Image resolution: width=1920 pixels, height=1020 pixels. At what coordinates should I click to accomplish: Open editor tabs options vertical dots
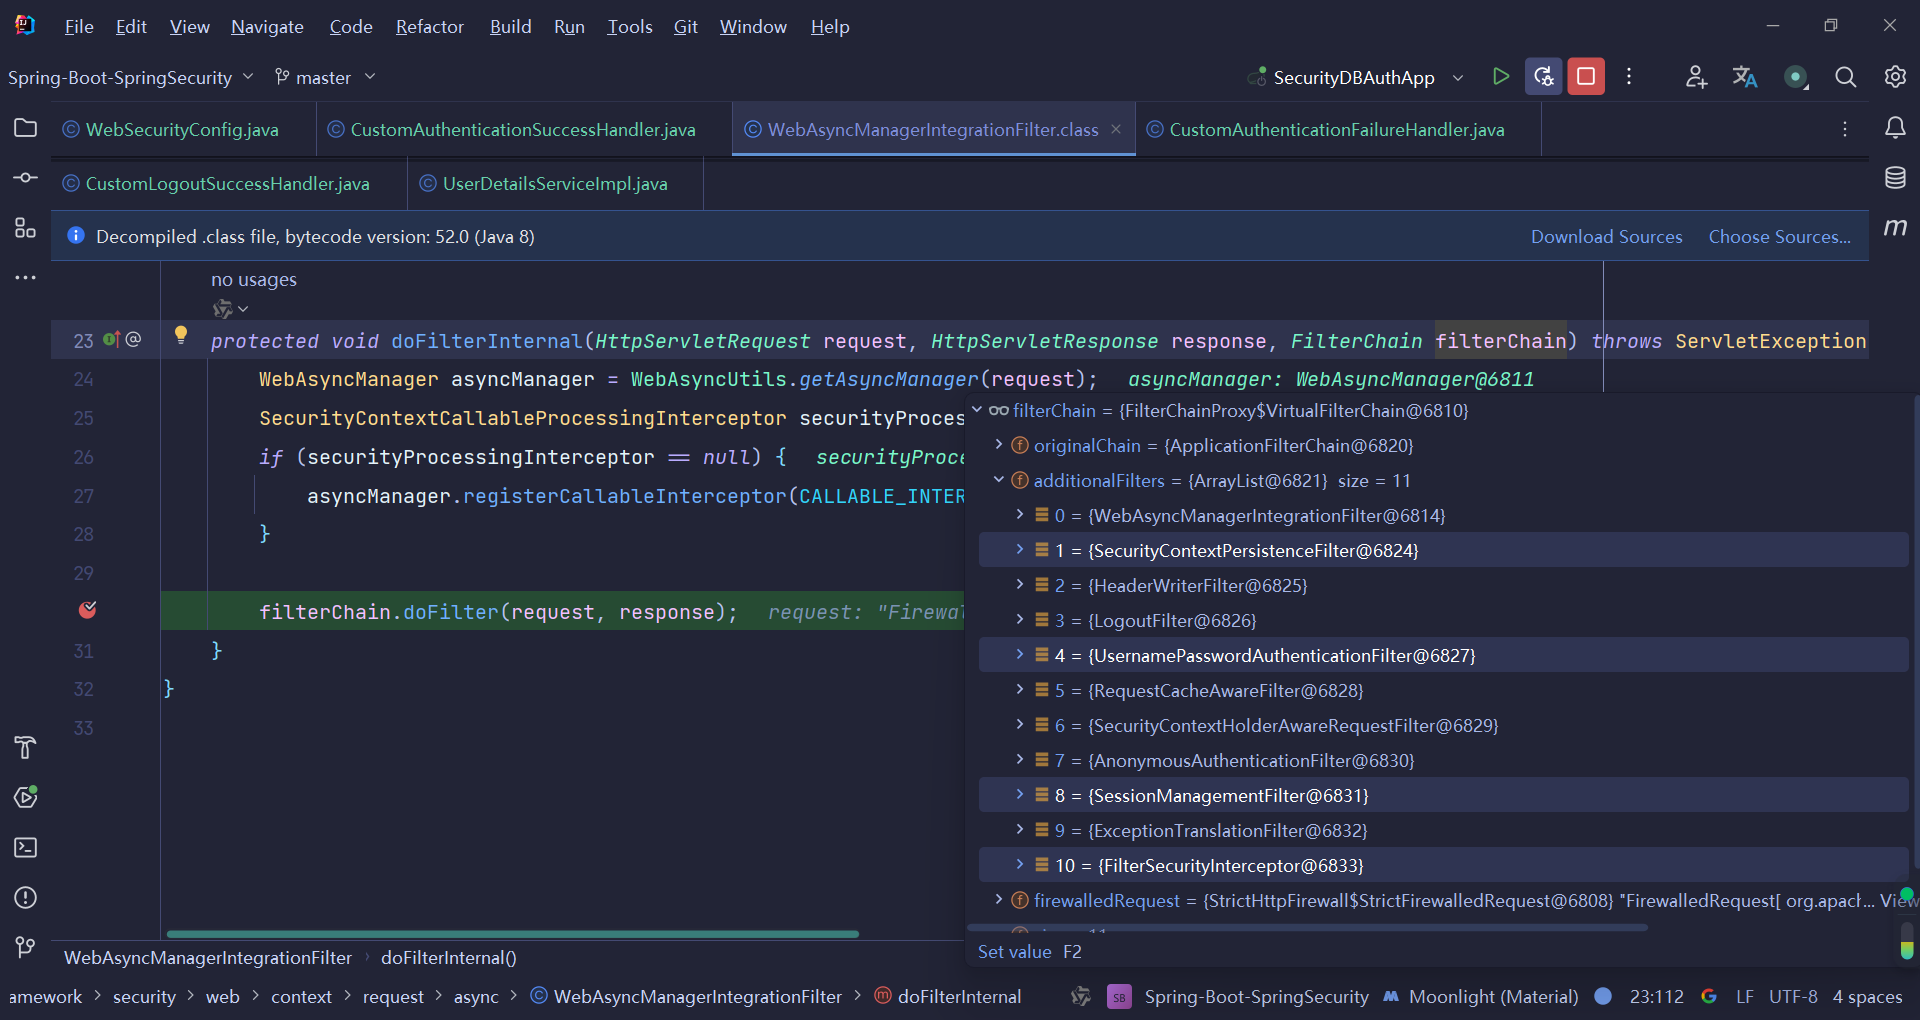pos(1845,129)
